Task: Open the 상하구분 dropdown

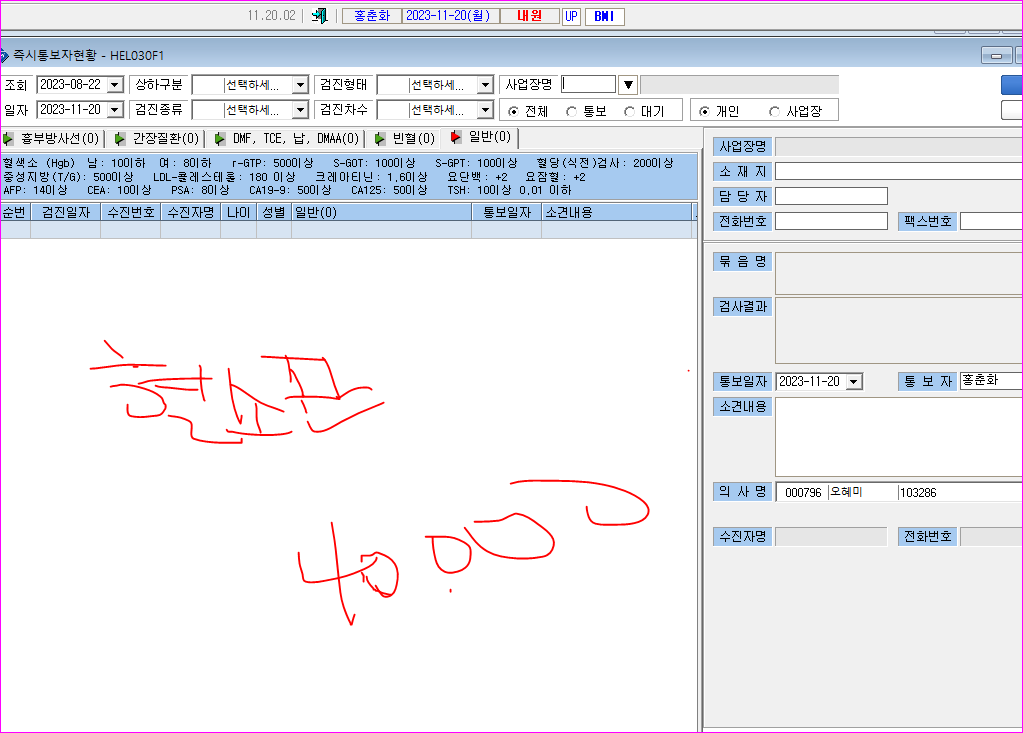Action: point(300,85)
